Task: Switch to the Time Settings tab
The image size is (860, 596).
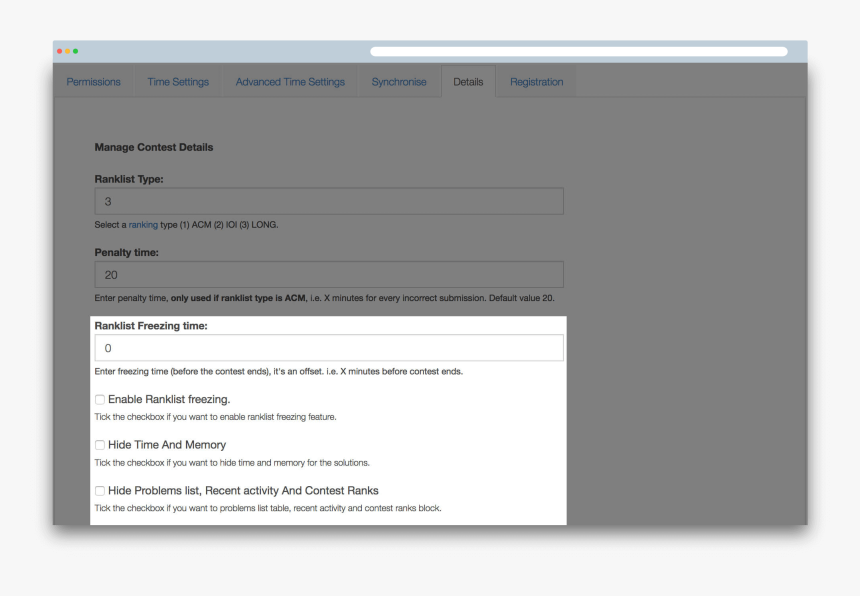Action: [178, 82]
